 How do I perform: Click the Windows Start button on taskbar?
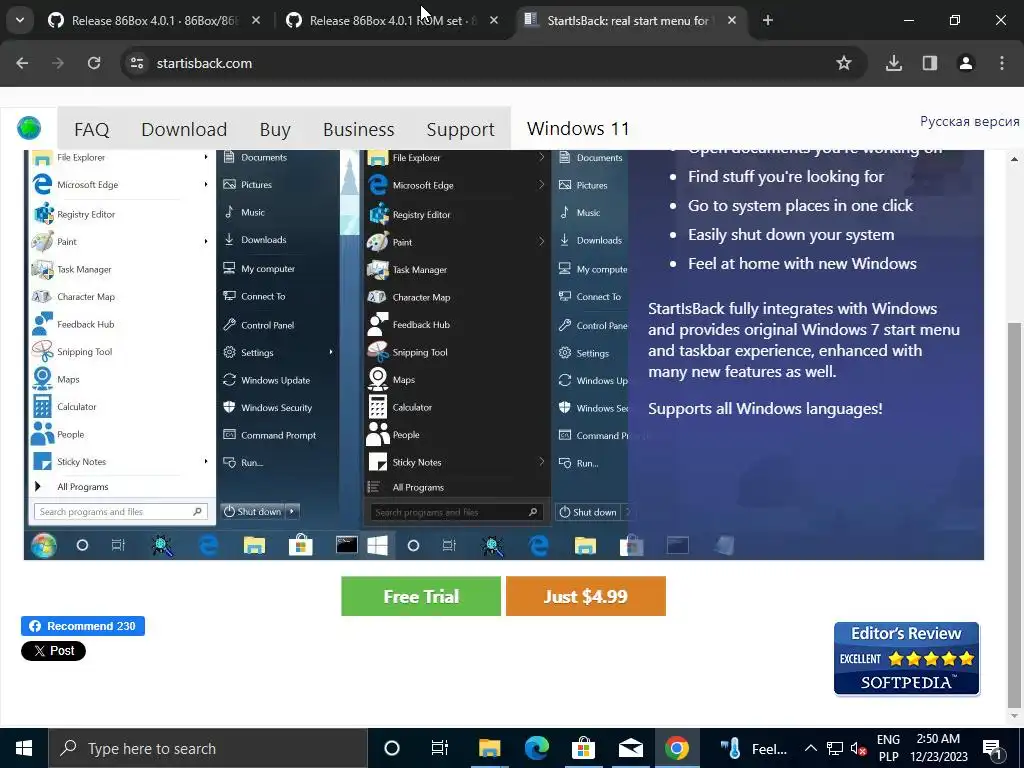(x=24, y=748)
